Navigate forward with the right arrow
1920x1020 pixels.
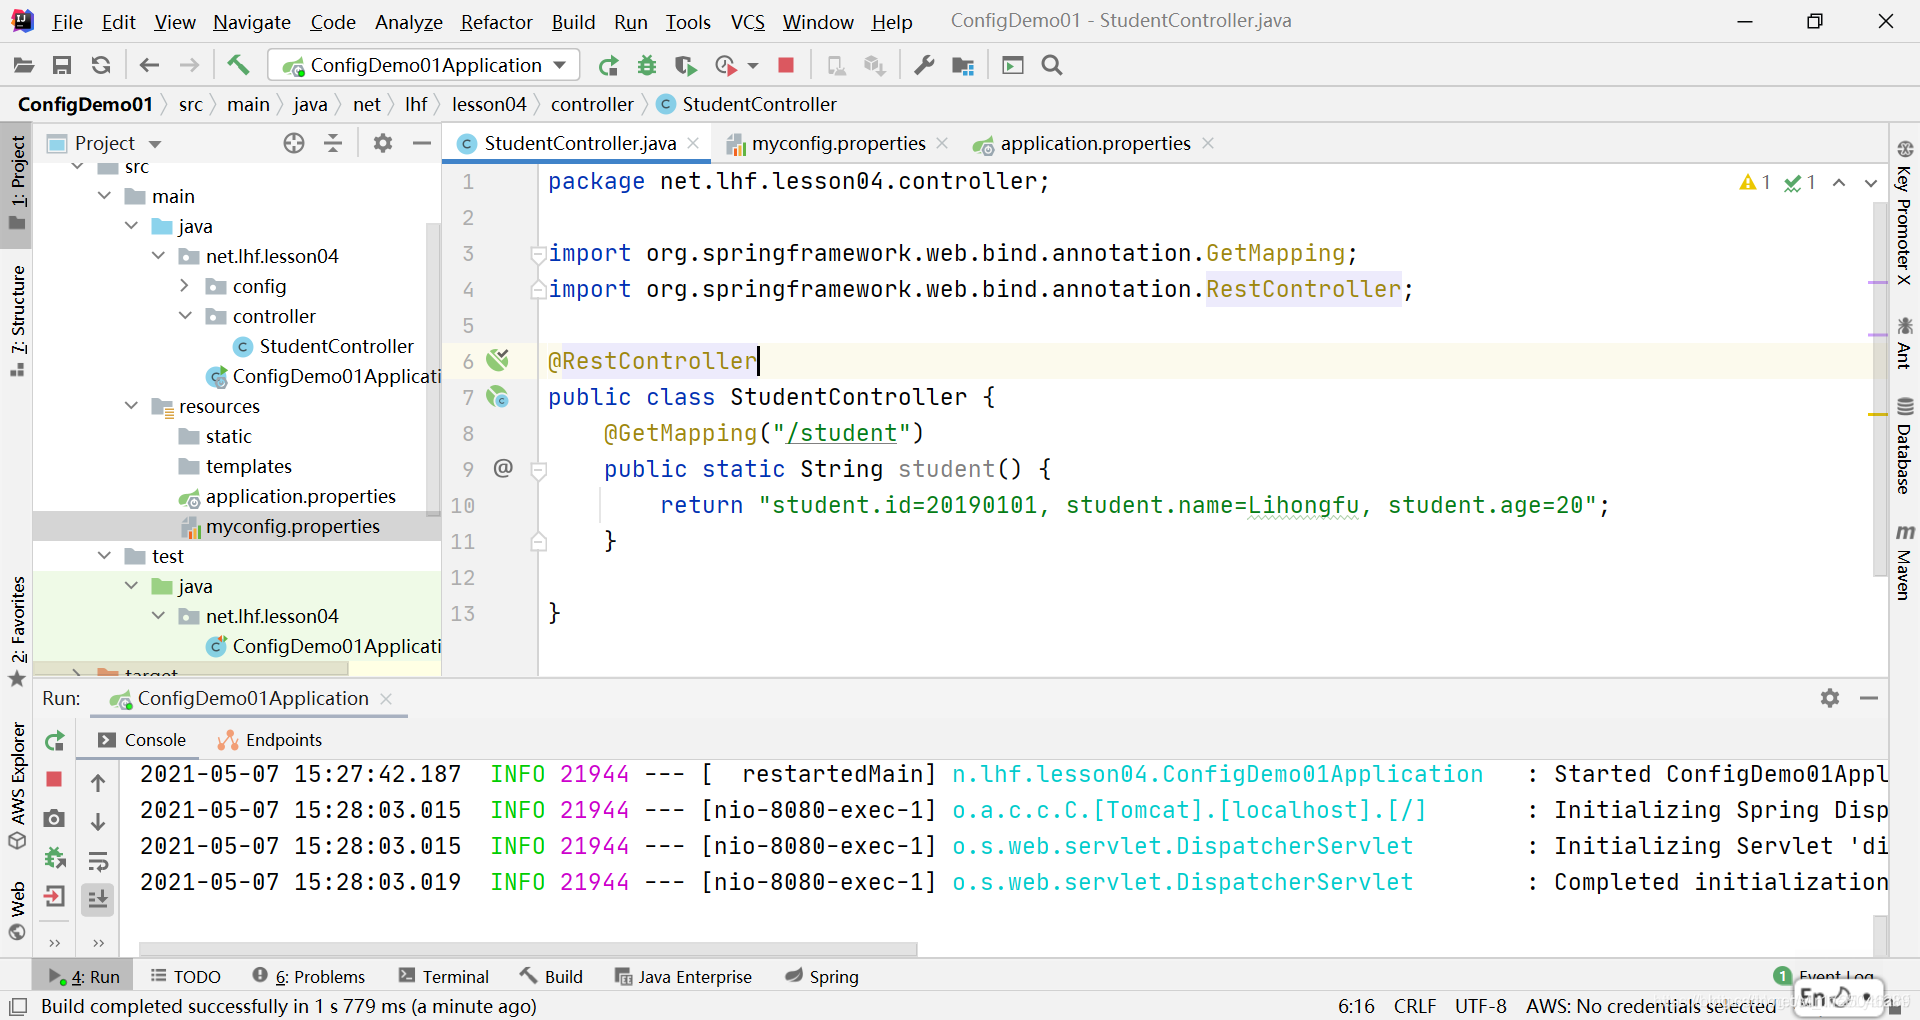[189, 66]
